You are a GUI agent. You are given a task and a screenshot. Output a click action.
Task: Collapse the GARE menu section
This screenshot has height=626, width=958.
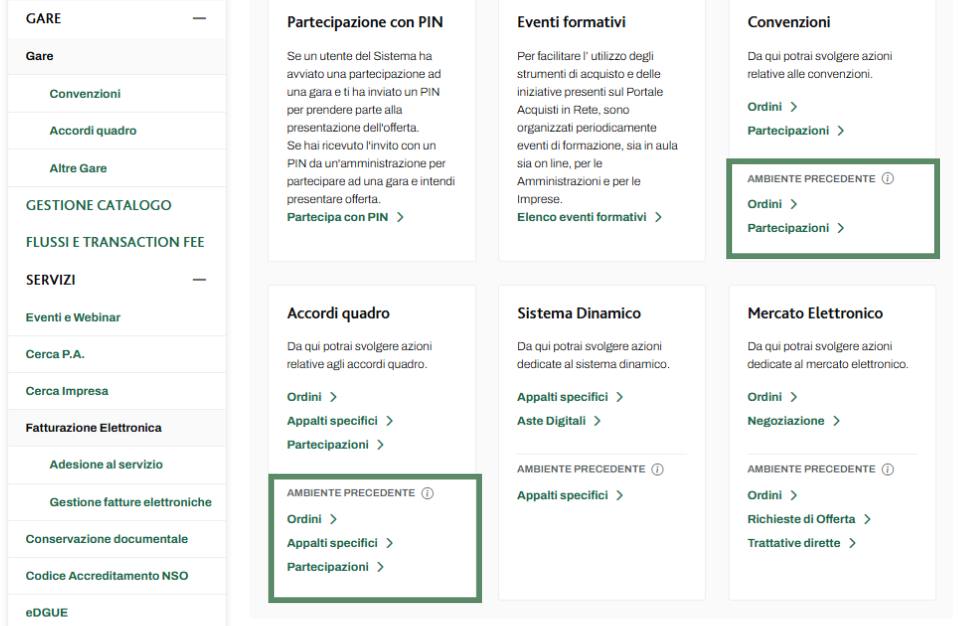pyautogui.click(x=199, y=19)
